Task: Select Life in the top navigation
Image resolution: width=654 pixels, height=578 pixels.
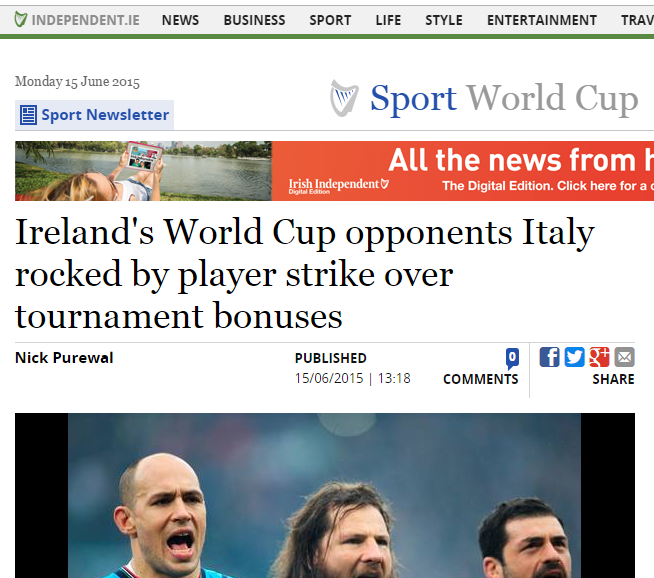Action: (x=388, y=20)
